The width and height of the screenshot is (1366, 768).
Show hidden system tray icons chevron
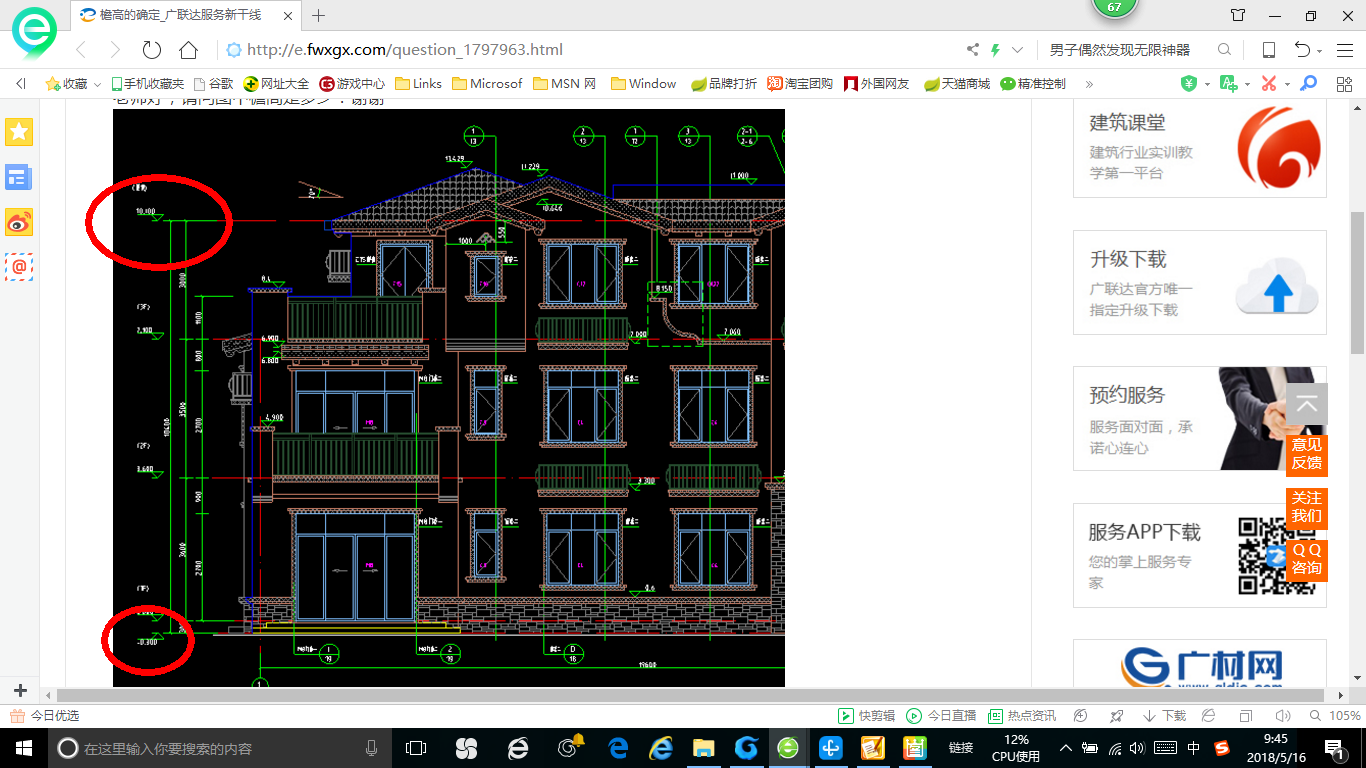click(1066, 748)
